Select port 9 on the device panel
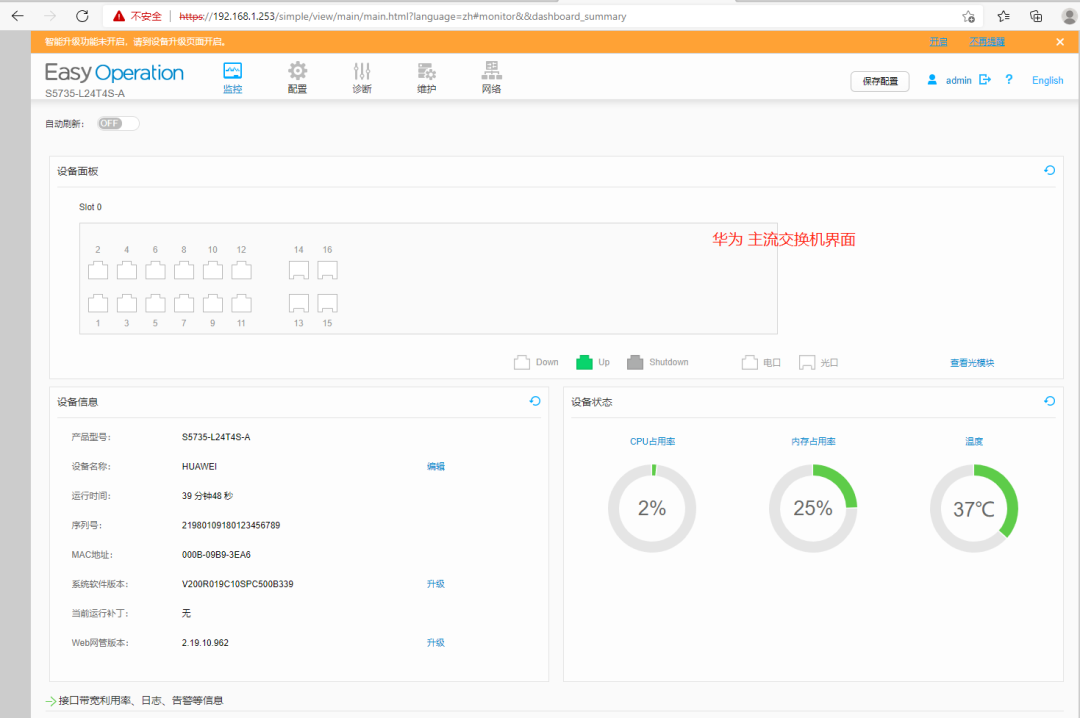This screenshot has width=1080, height=718. (x=213, y=303)
